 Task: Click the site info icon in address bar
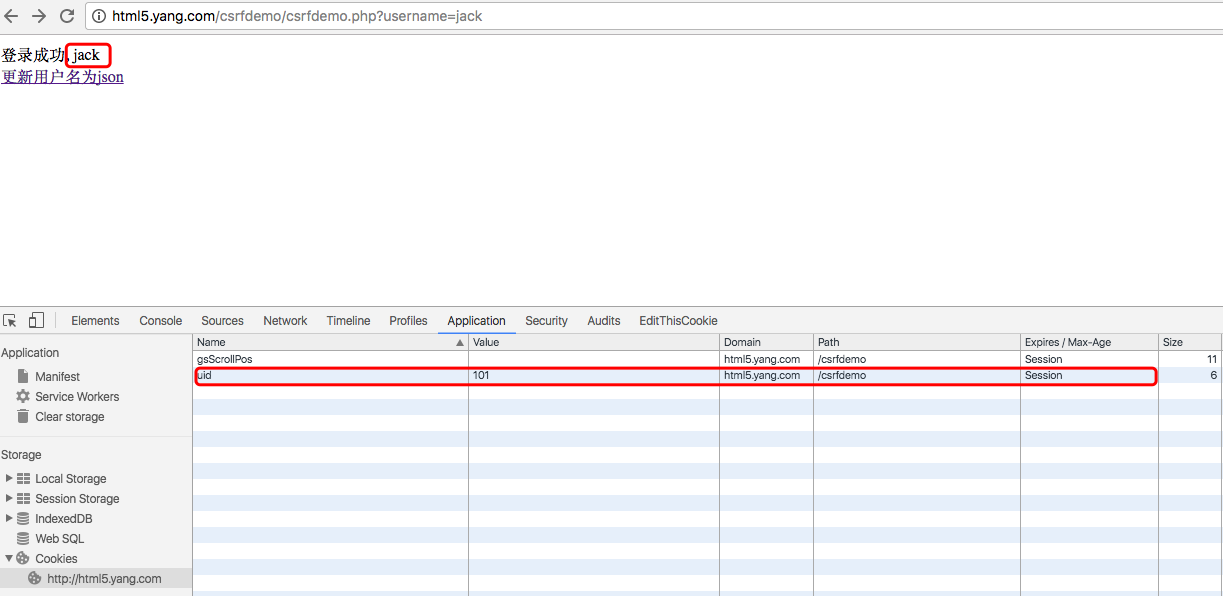pyautogui.click(x=99, y=16)
